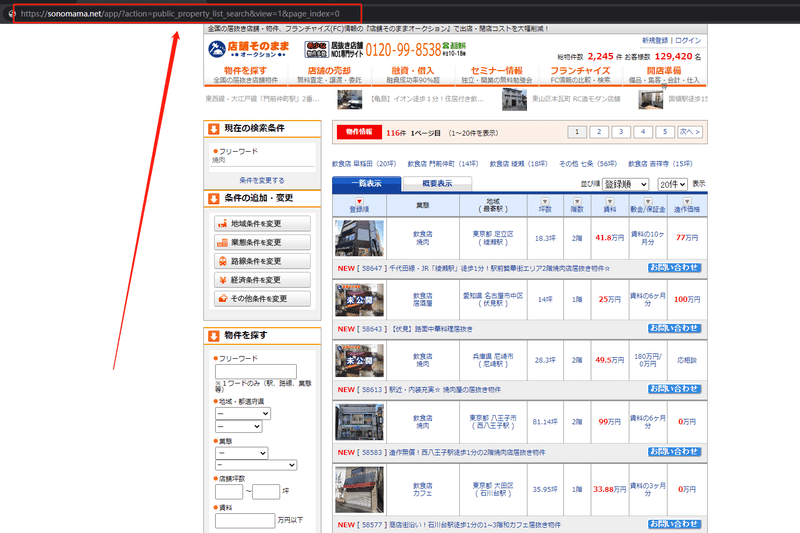Open thumbnail of 八王子市 西八王子駅 listing
This screenshot has height=533, width=800.
pyautogui.click(x=360, y=422)
